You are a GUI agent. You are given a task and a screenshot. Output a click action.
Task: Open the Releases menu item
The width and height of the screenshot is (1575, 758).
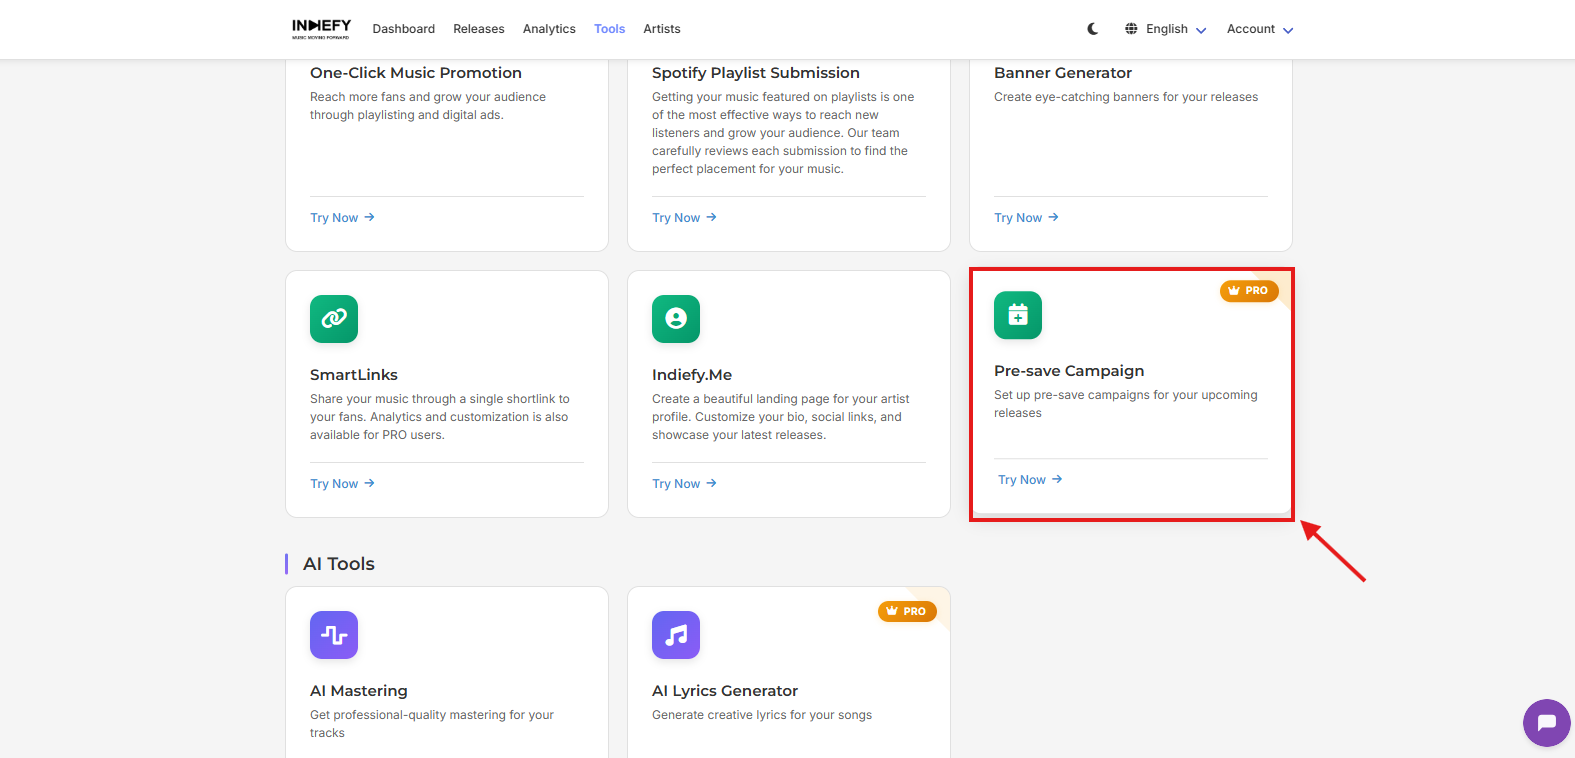[x=478, y=29]
